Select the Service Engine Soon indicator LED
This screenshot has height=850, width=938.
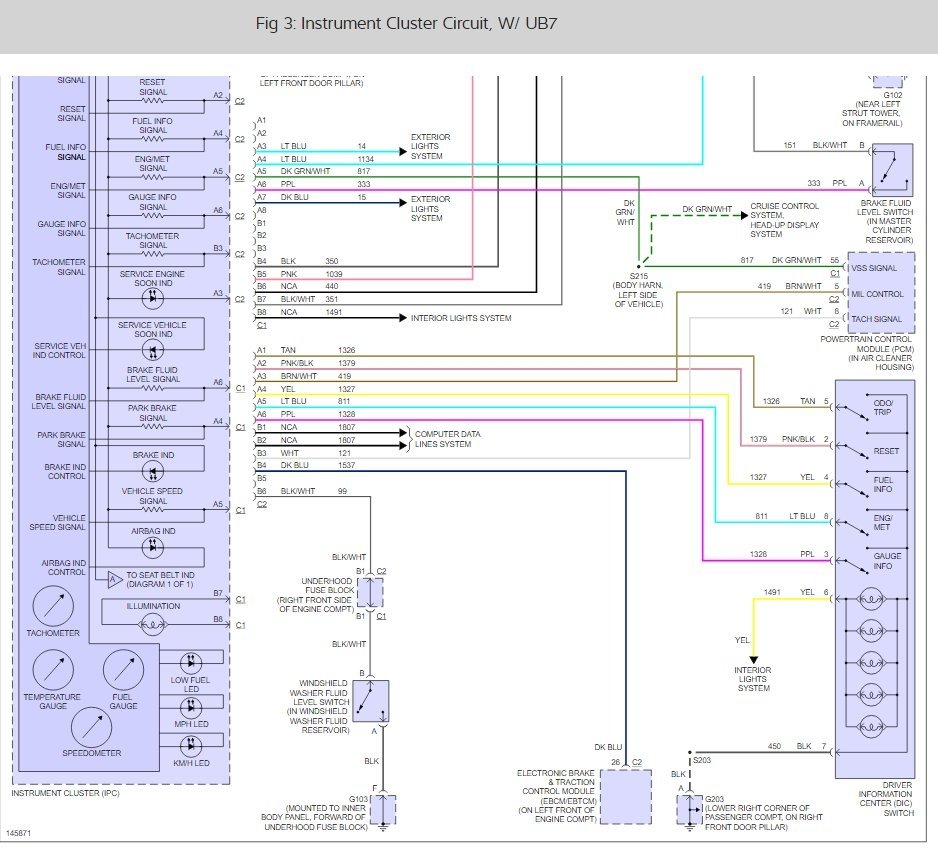coord(153,297)
